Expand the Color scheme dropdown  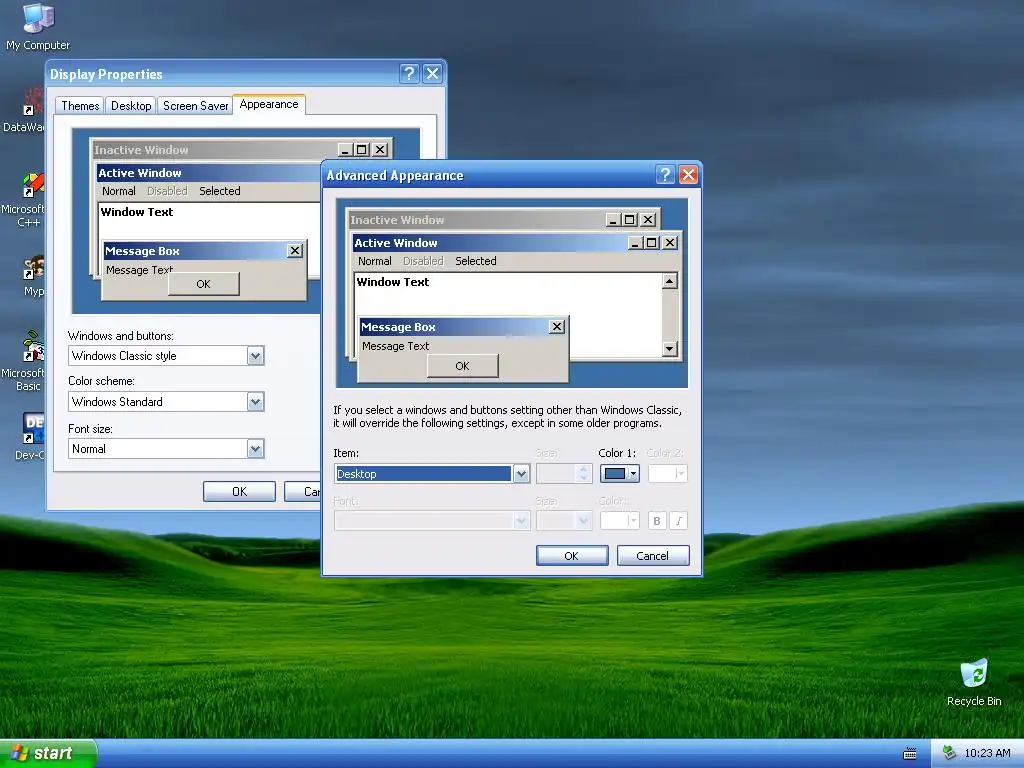point(255,402)
